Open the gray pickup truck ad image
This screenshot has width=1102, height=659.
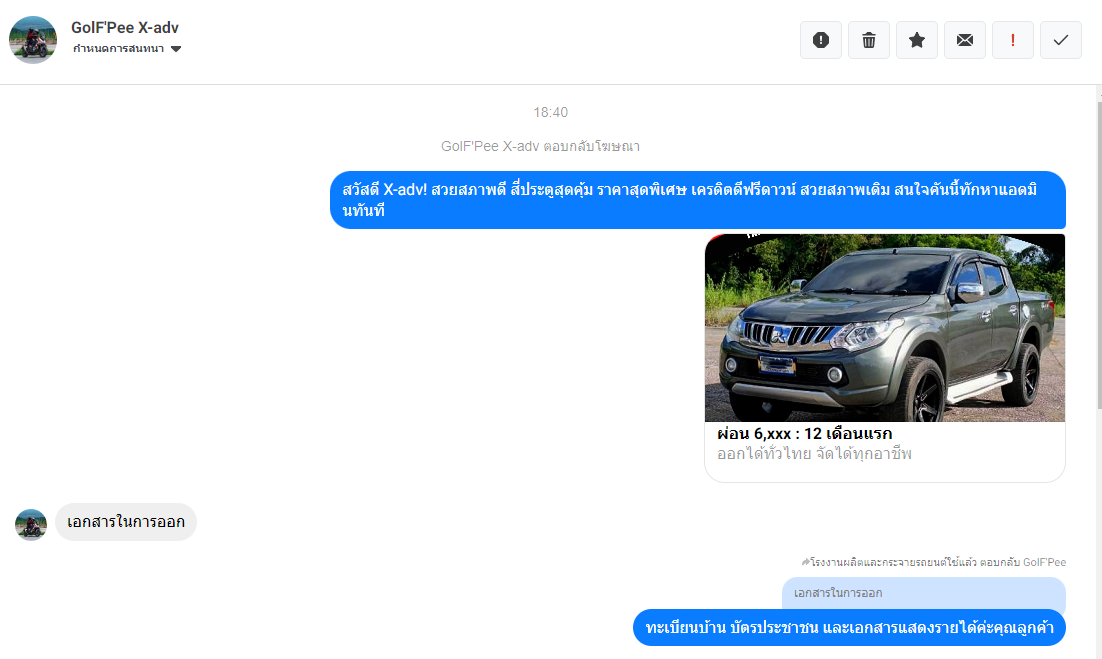coord(885,328)
